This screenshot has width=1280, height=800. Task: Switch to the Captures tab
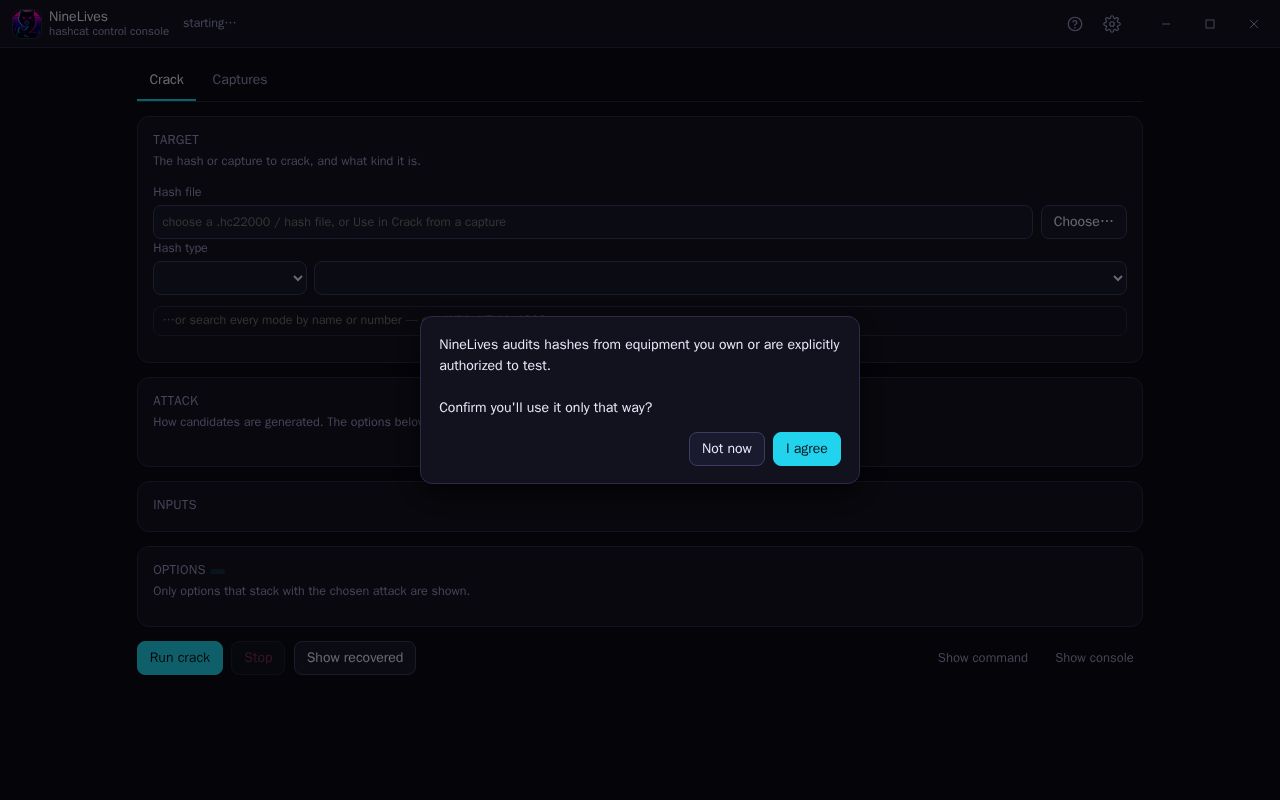[240, 80]
